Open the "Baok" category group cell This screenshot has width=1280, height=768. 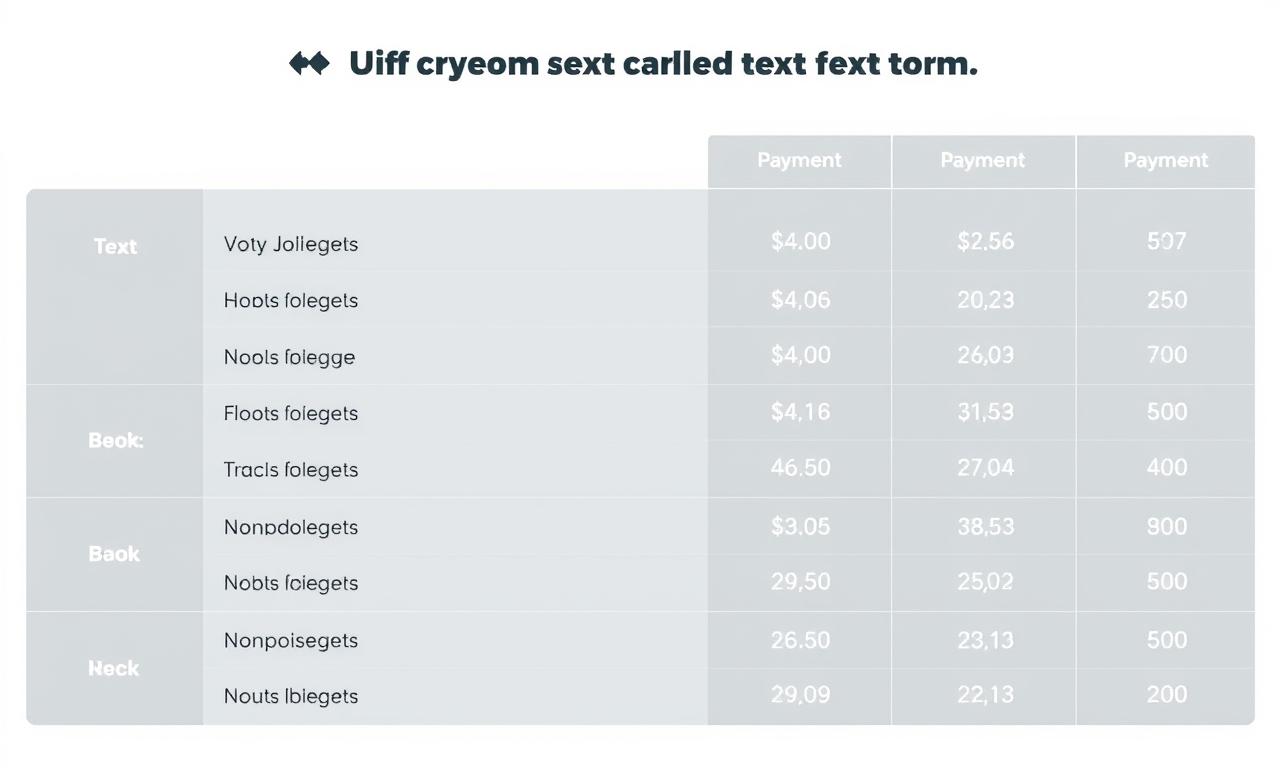[x=115, y=554]
